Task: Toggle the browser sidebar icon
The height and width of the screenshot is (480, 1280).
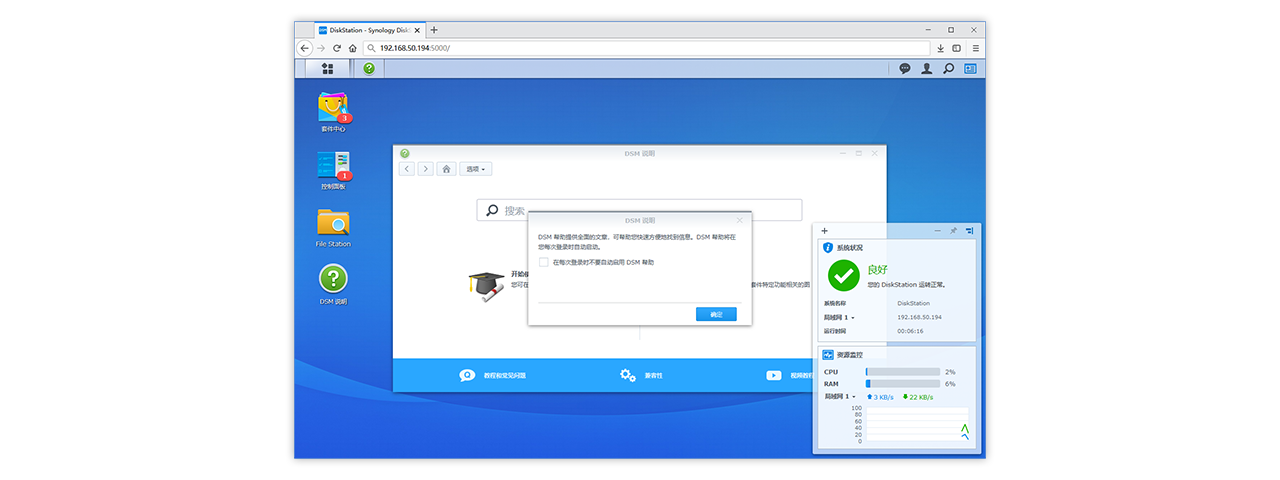Action: tap(957, 48)
